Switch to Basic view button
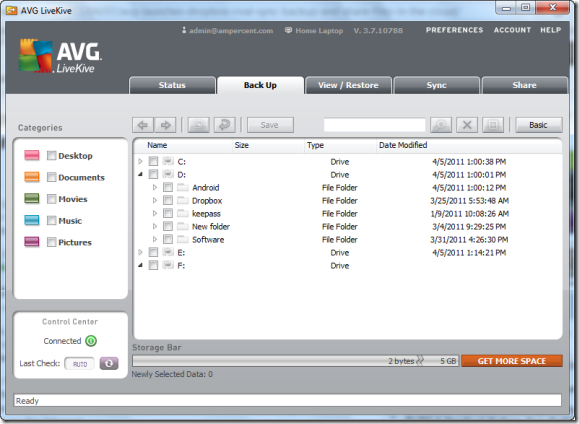Screen dimensions: 579x424 tap(538, 125)
